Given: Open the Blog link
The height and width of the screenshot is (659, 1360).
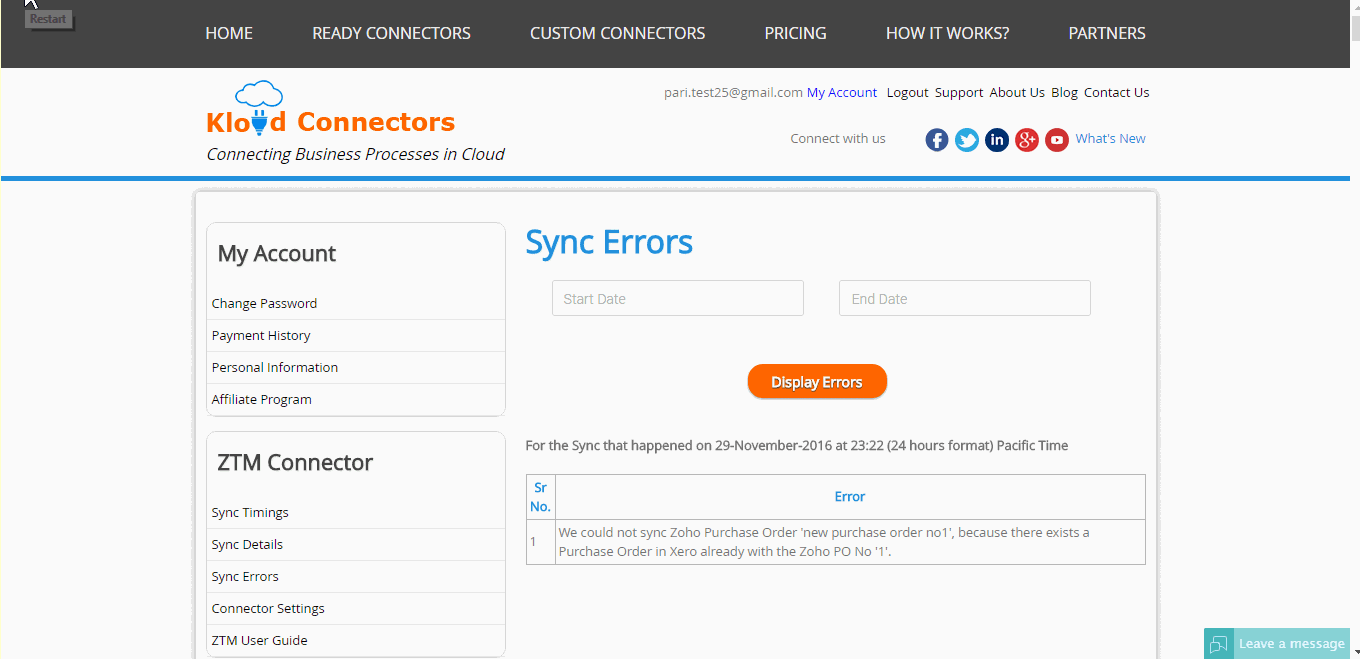Looking at the screenshot, I should coord(1064,92).
